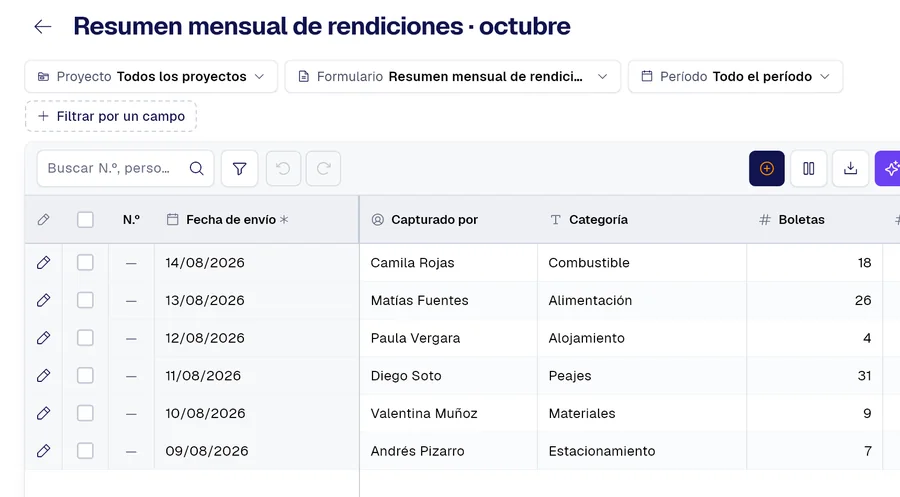
Task: Check the Camila Rojas row checkbox
Action: [x=86, y=263]
